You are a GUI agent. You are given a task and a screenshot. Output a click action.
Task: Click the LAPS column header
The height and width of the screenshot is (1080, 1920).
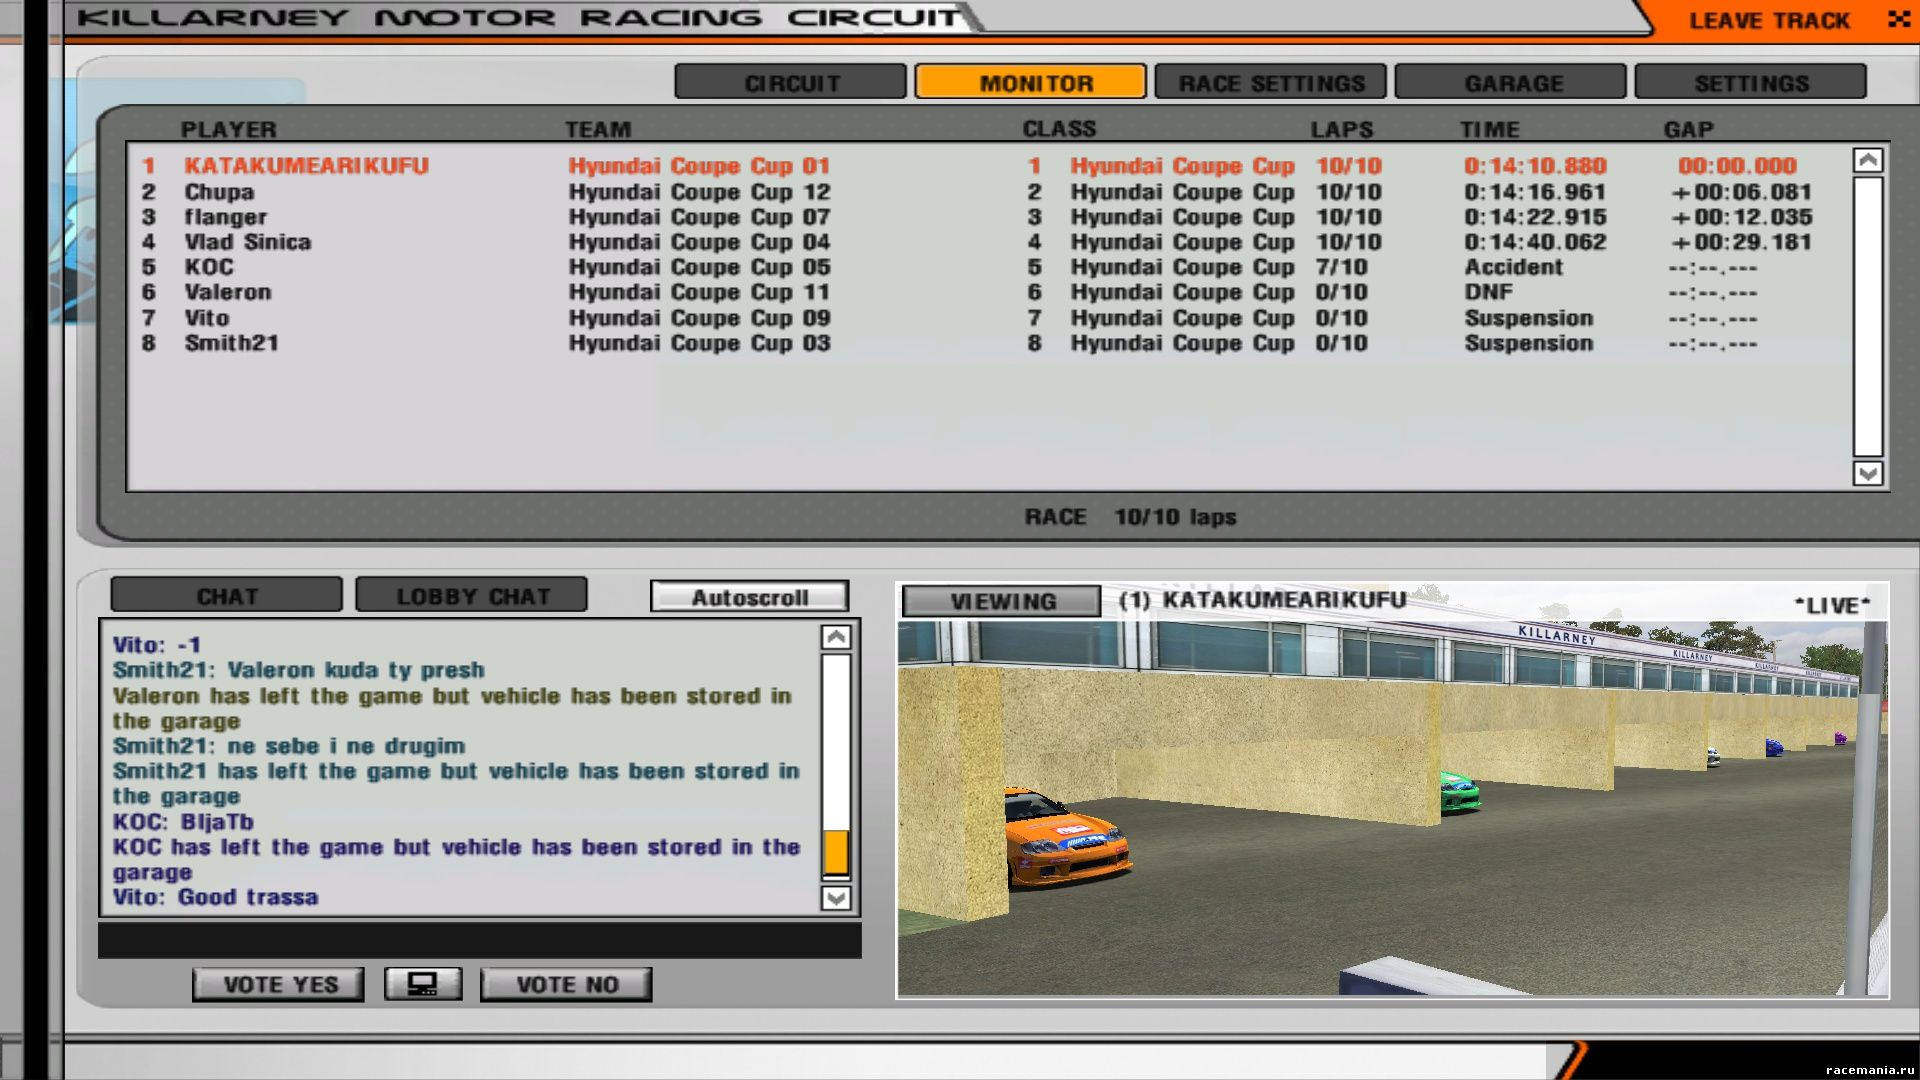click(x=1341, y=129)
